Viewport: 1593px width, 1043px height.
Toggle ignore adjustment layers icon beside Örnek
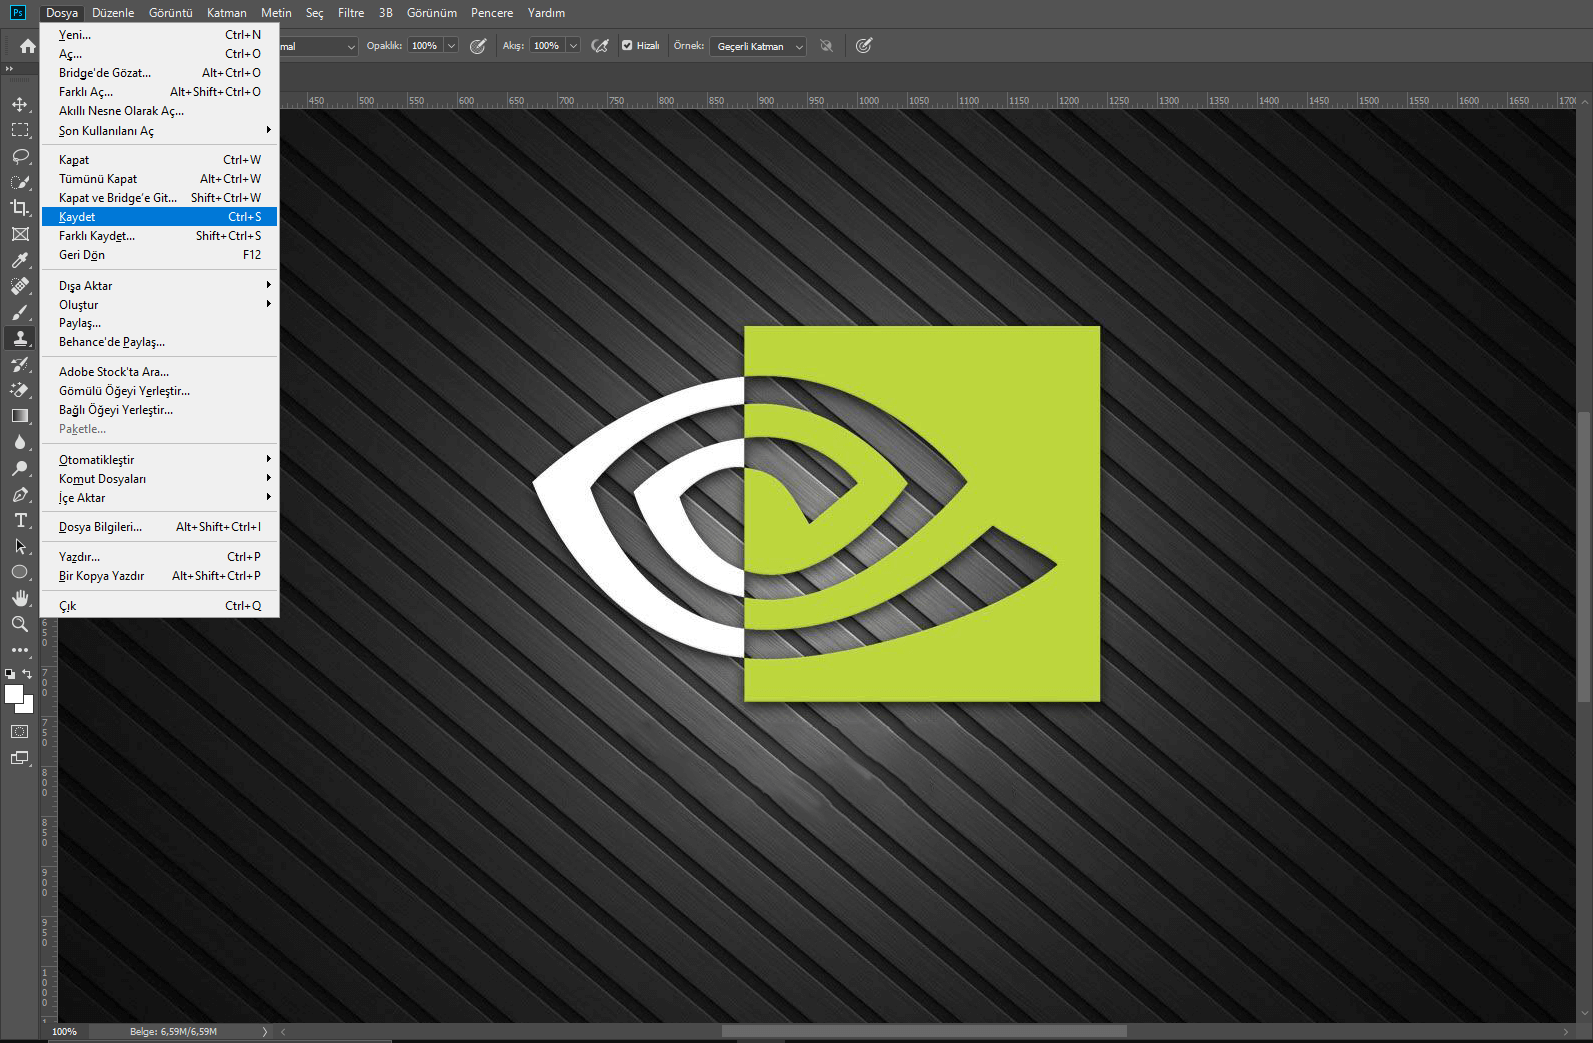pos(826,46)
